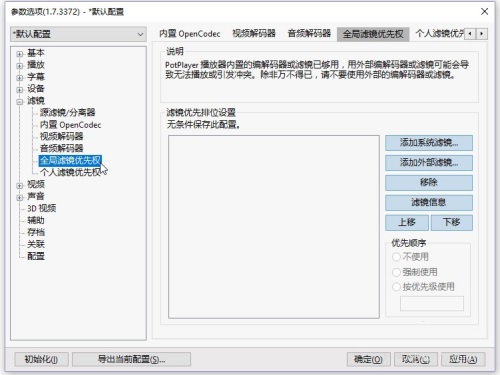Open the 默认配置 profile dropdown
500x375 pixels.
[x=78, y=34]
